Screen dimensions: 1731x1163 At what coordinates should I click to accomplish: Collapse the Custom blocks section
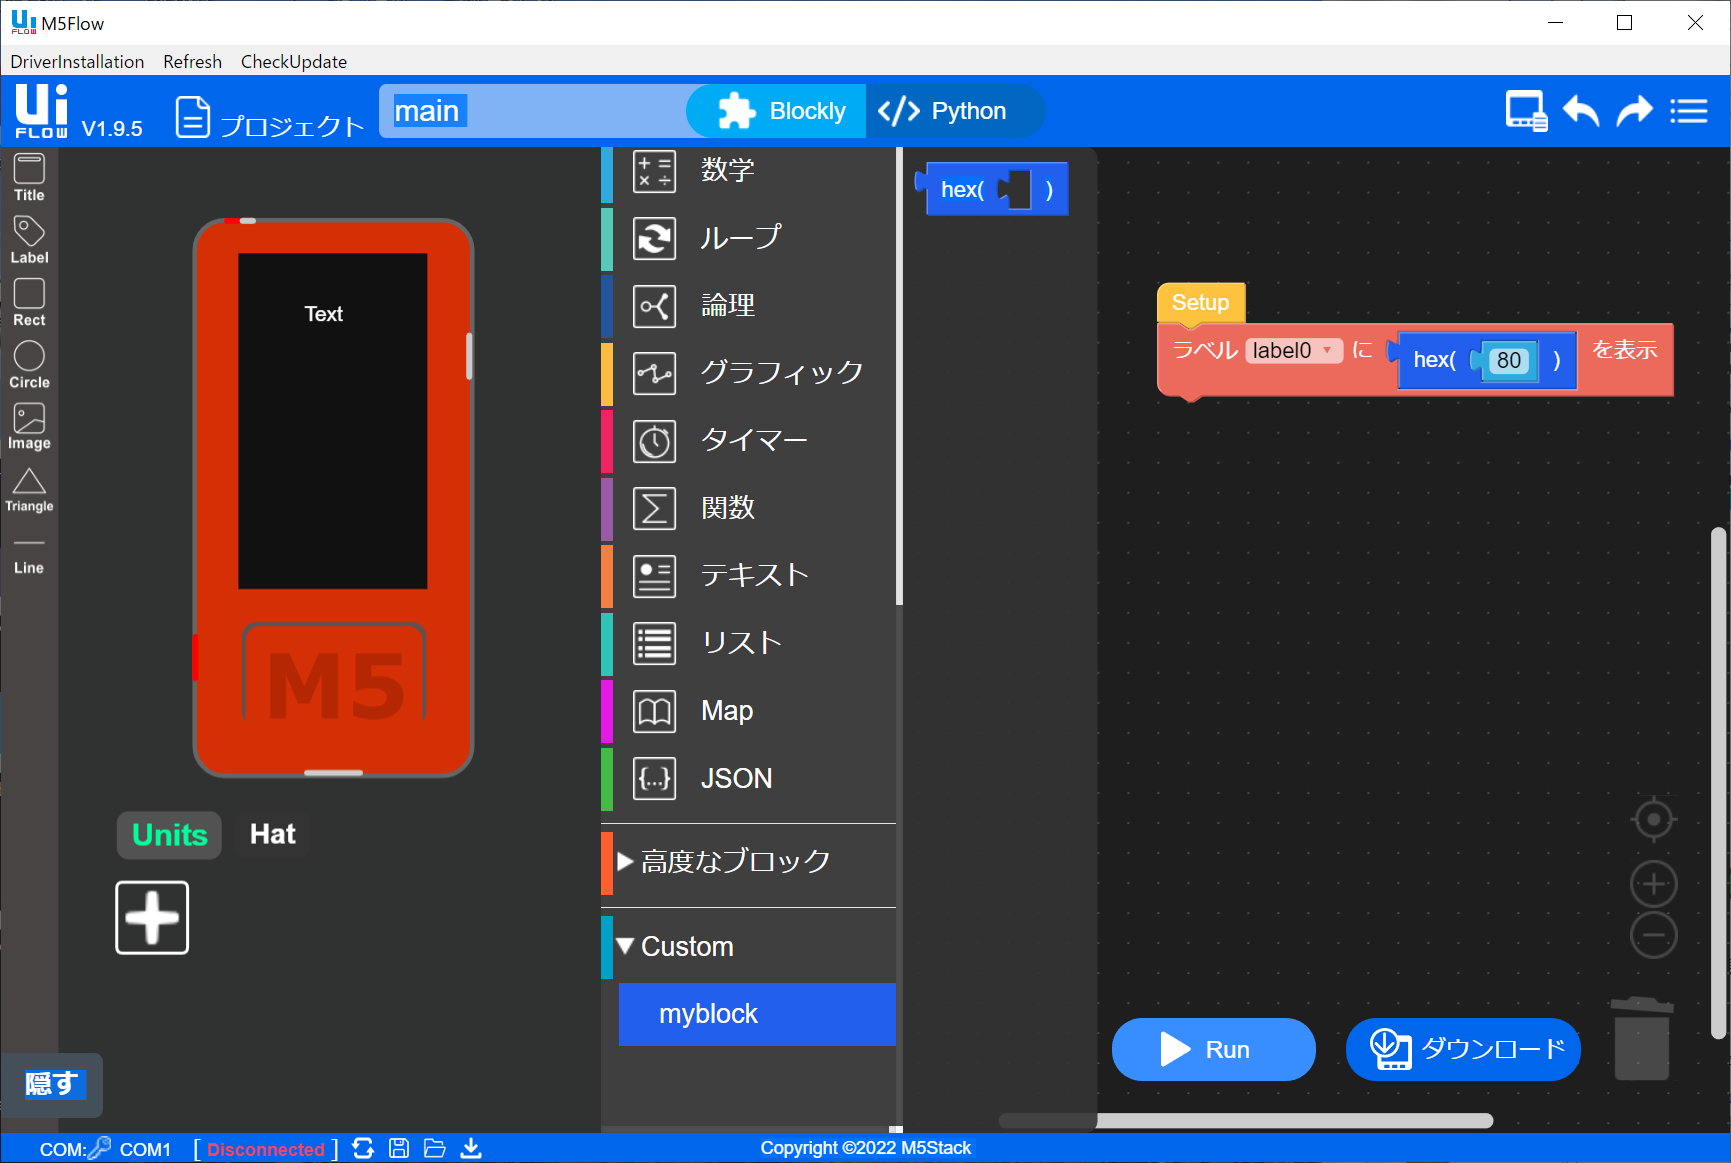[748, 947]
